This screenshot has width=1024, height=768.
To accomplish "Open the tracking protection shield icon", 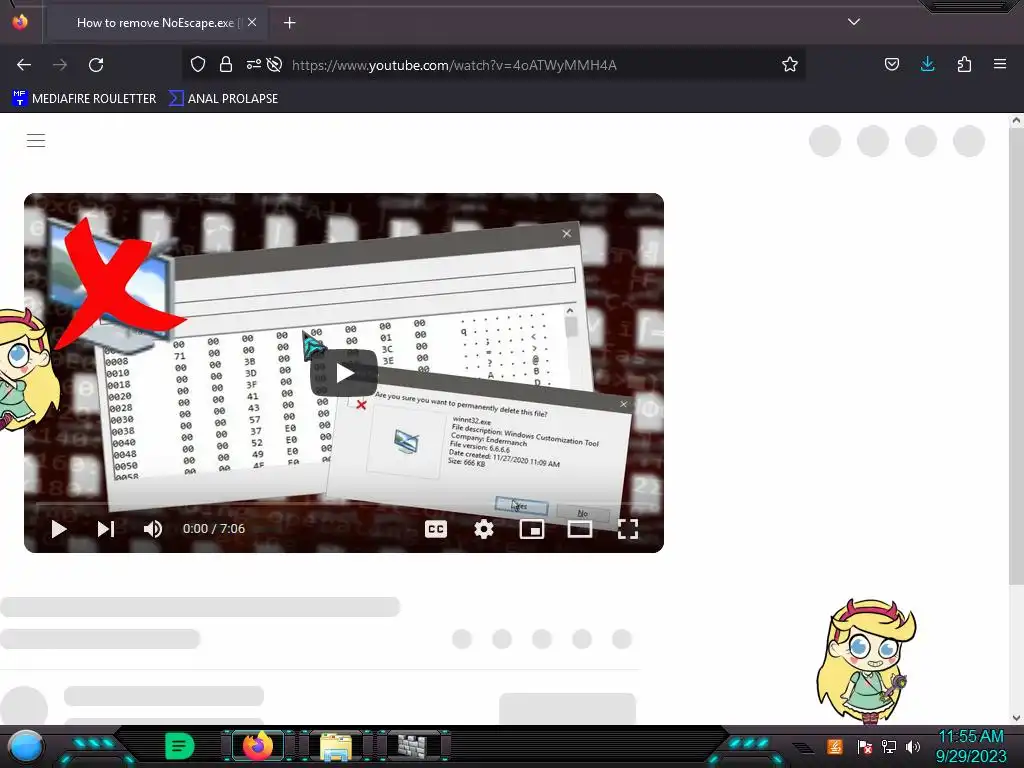I will click(x=198, y=64).
